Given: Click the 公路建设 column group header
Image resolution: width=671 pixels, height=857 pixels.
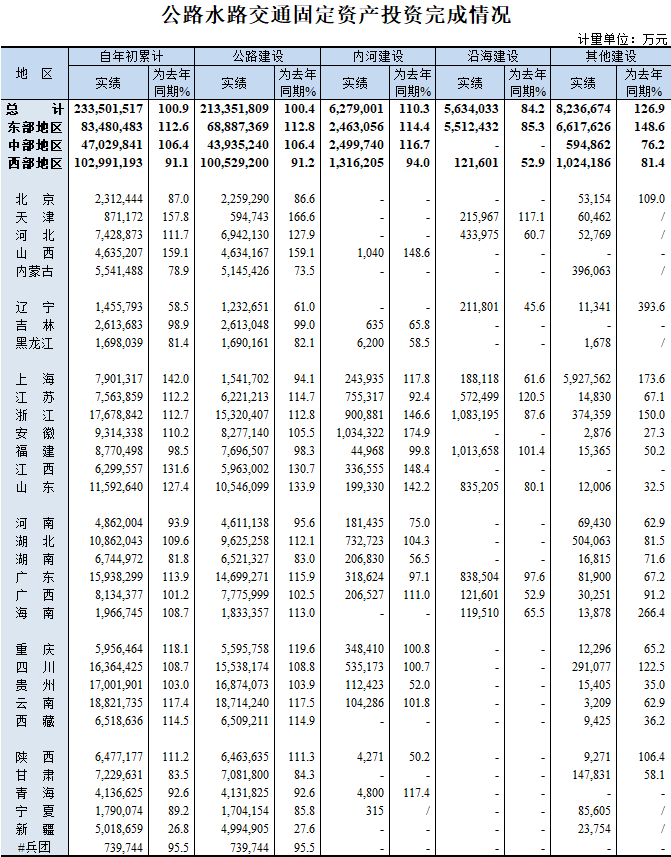Looking at the screenshot, I should 257,56.
